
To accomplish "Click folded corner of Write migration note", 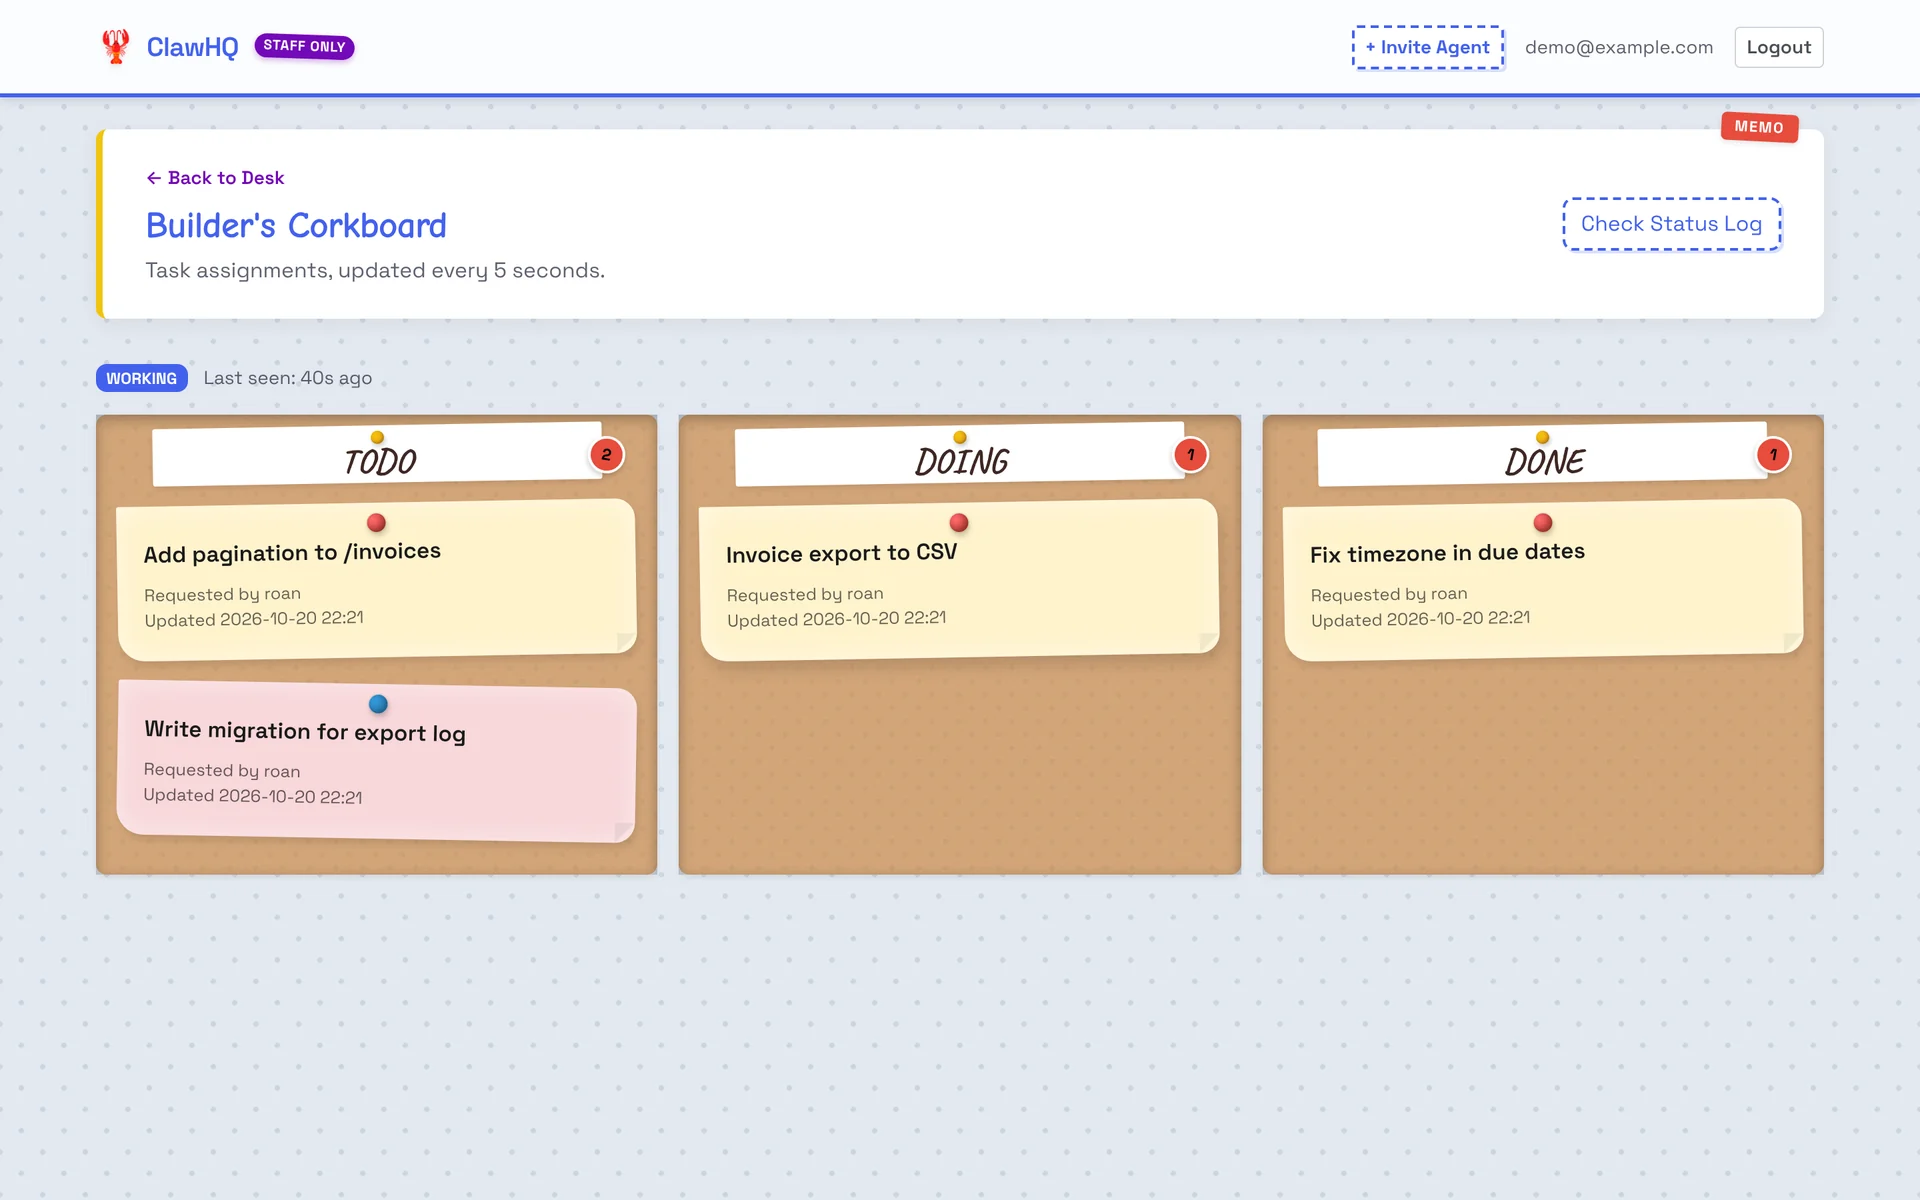I will [624, 832].
